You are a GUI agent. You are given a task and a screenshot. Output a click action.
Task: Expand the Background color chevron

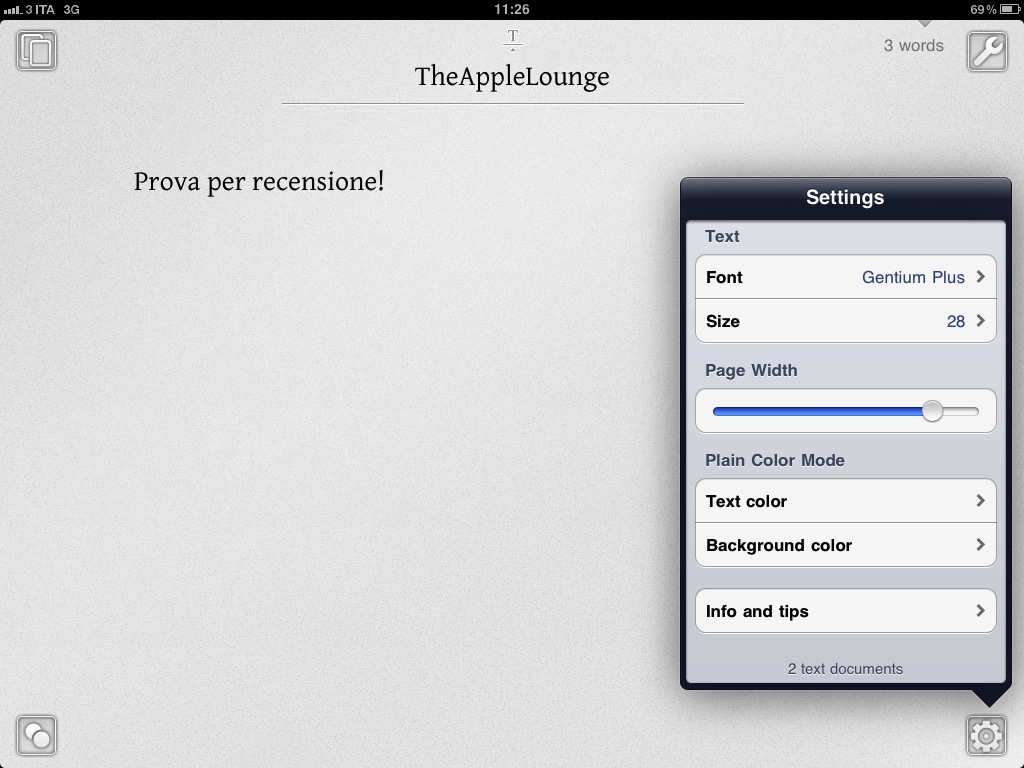click(x=980, y=545)
